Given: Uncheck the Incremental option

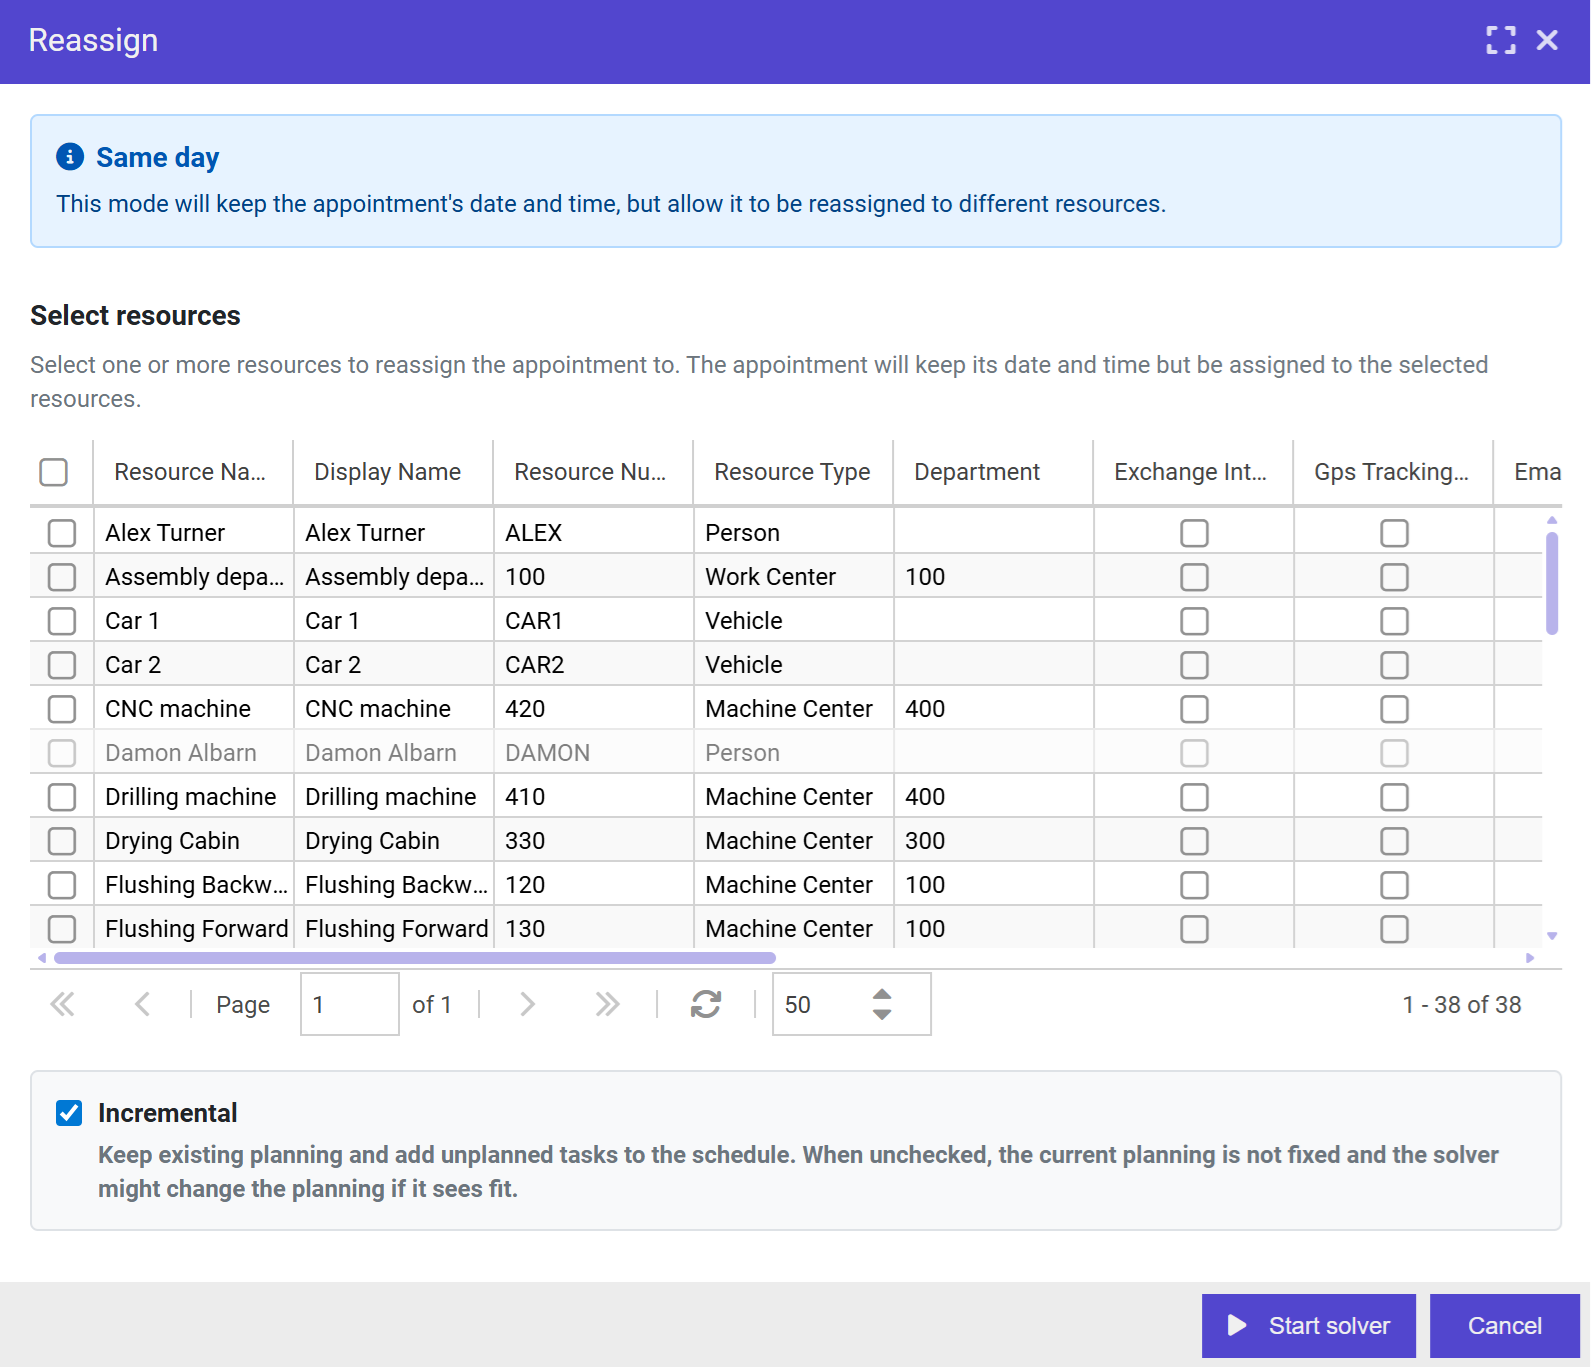Looking at the screenshot, I should [69, 1113].
